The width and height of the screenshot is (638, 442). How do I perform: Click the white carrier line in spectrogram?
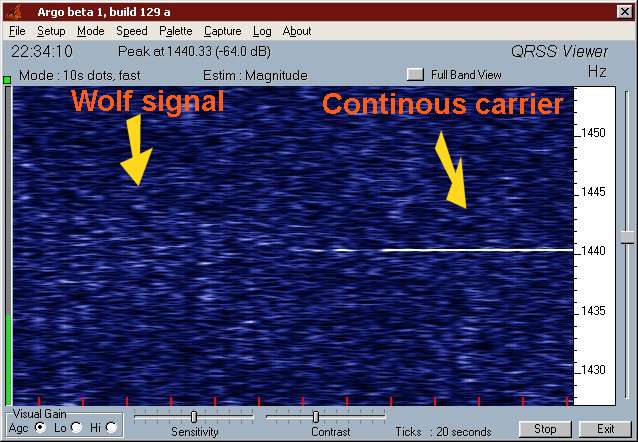click(x=477, y=250)
